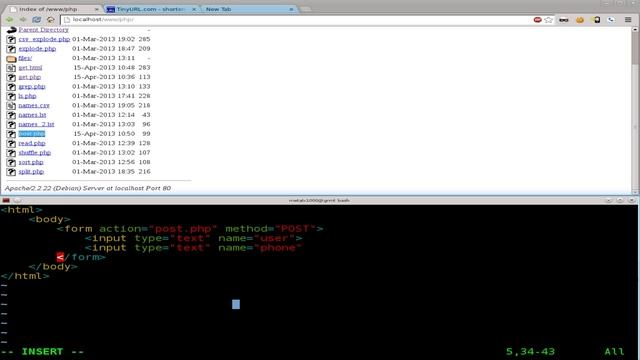Open the split.php link

[31, 171]
